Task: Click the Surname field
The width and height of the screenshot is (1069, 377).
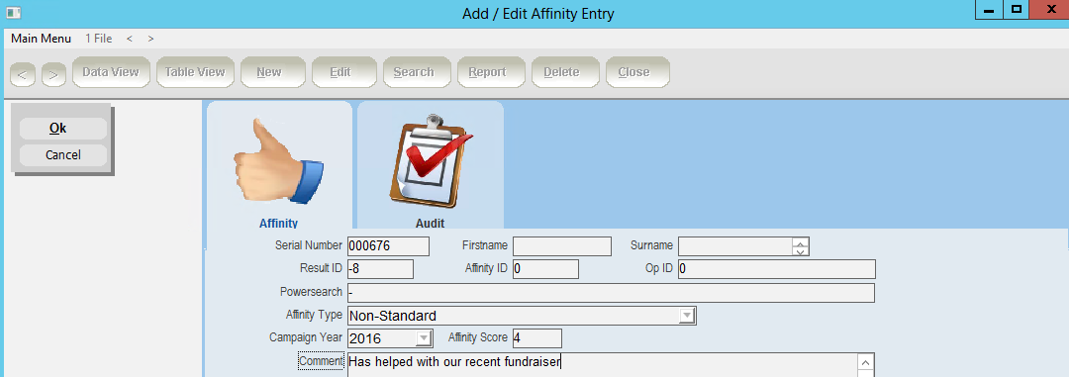Action: (x=736, y=246)
